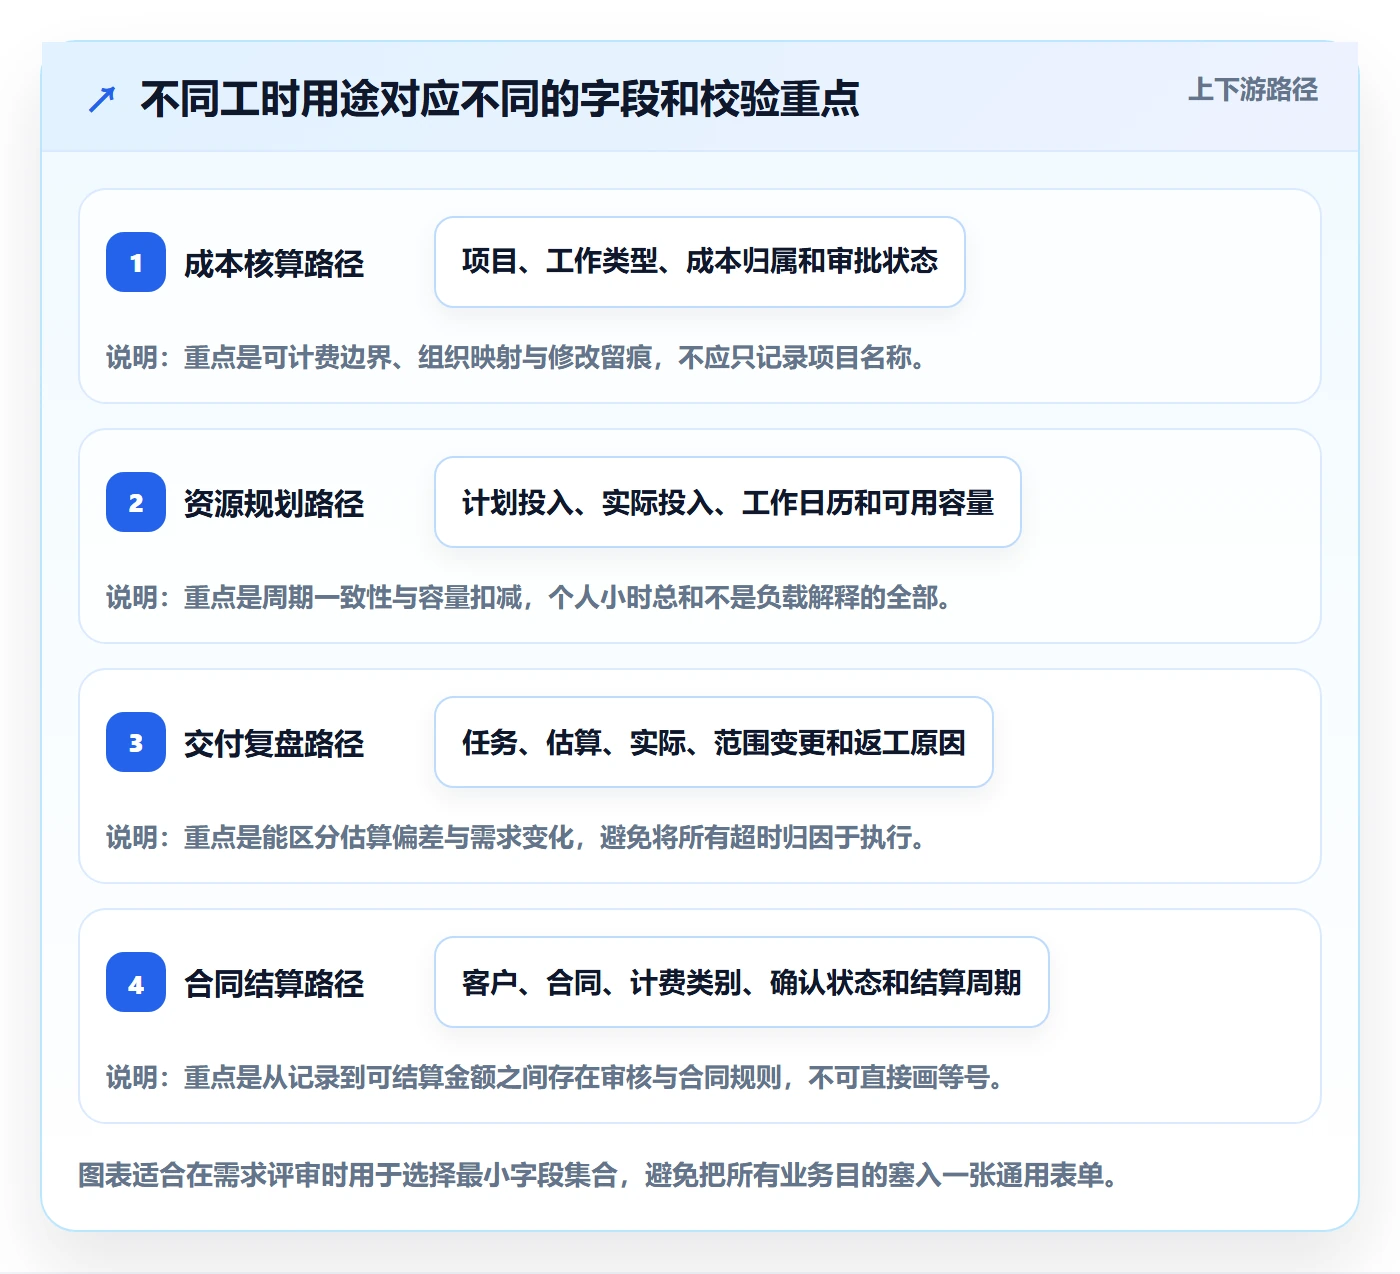Screen dimensions: 1400x1274
Task: Click the 计划投入、实际投入、工作日历和可用容量 box
Action: [x=728, y=502]
